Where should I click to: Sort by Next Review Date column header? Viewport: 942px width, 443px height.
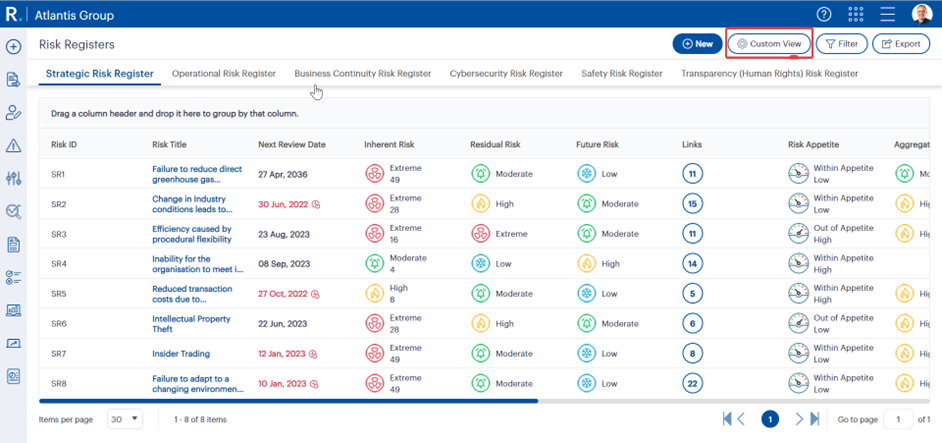[292, 144]
